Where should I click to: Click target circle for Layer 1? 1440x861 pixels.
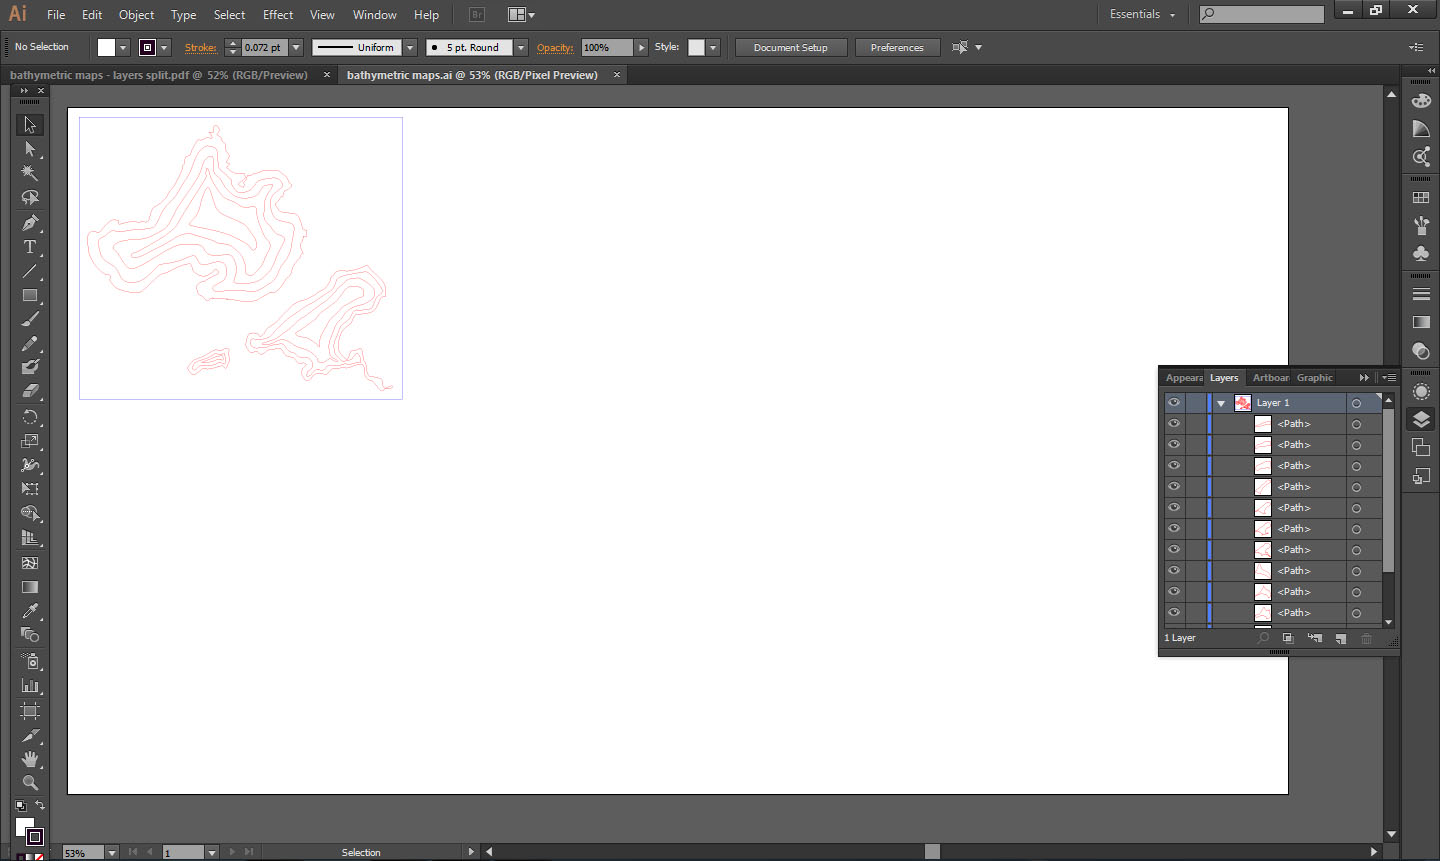click(x=1356, y=404)
